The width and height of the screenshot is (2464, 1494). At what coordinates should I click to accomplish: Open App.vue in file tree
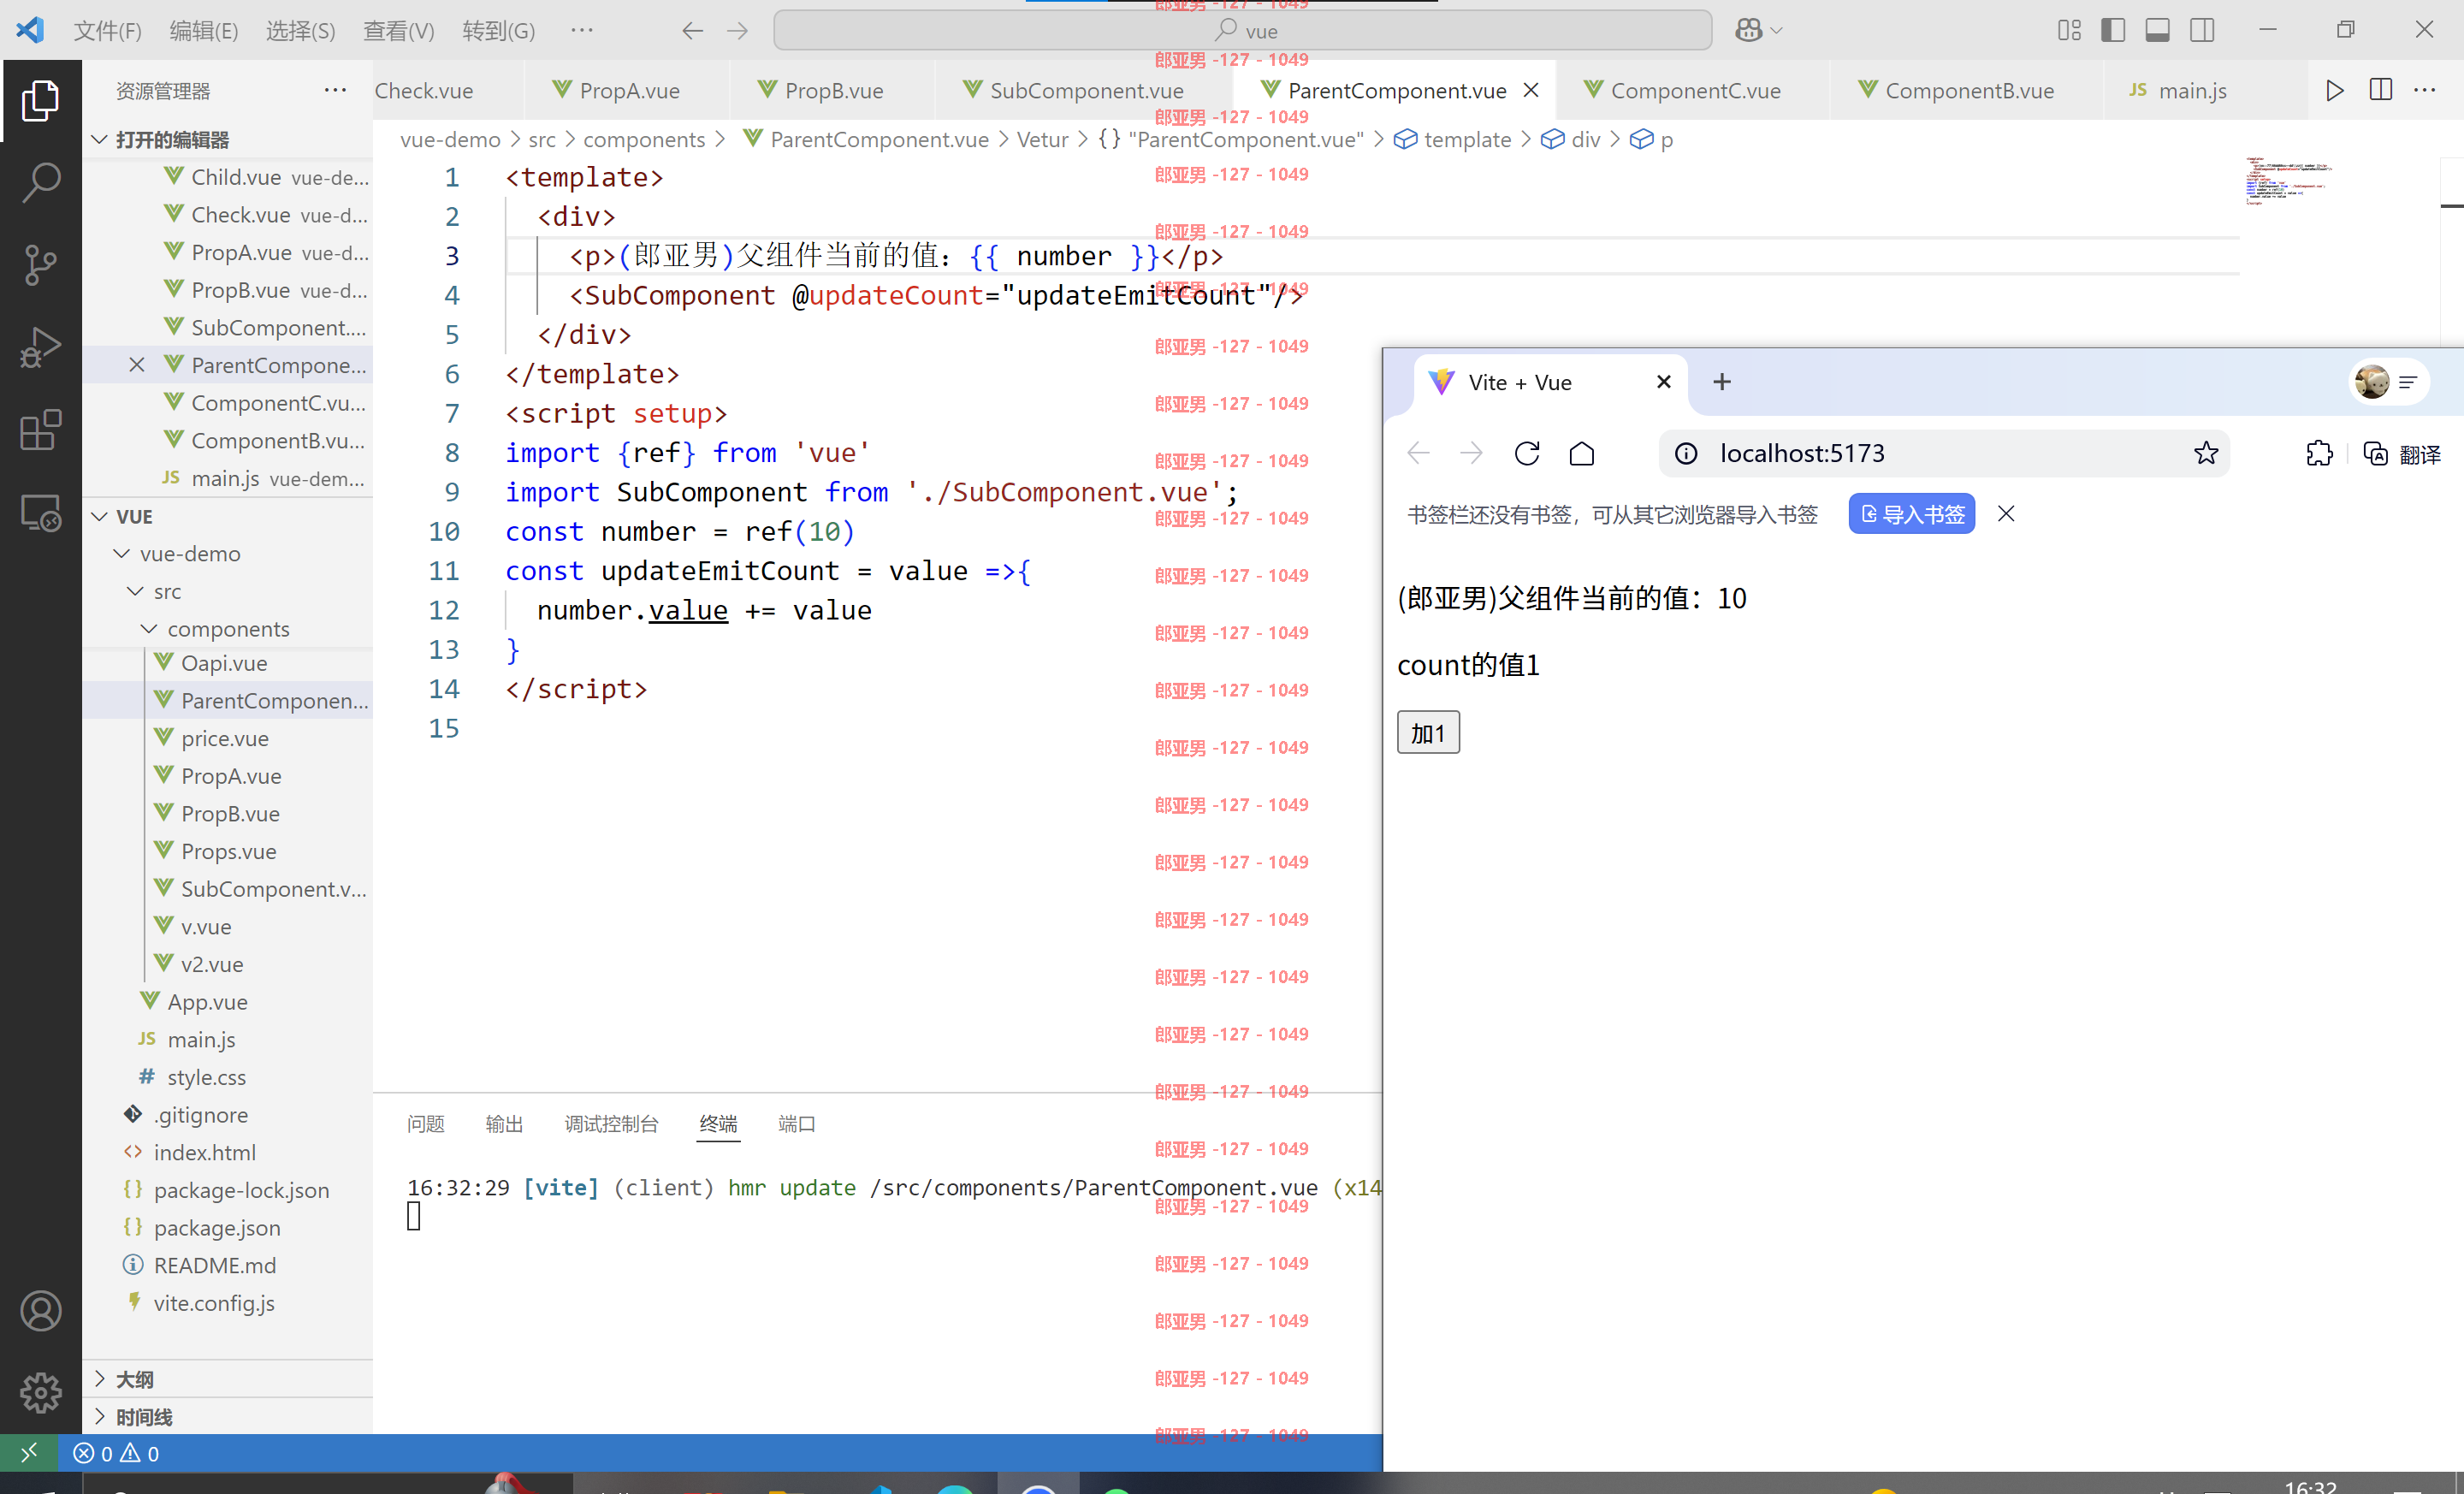click(207, 1001)
